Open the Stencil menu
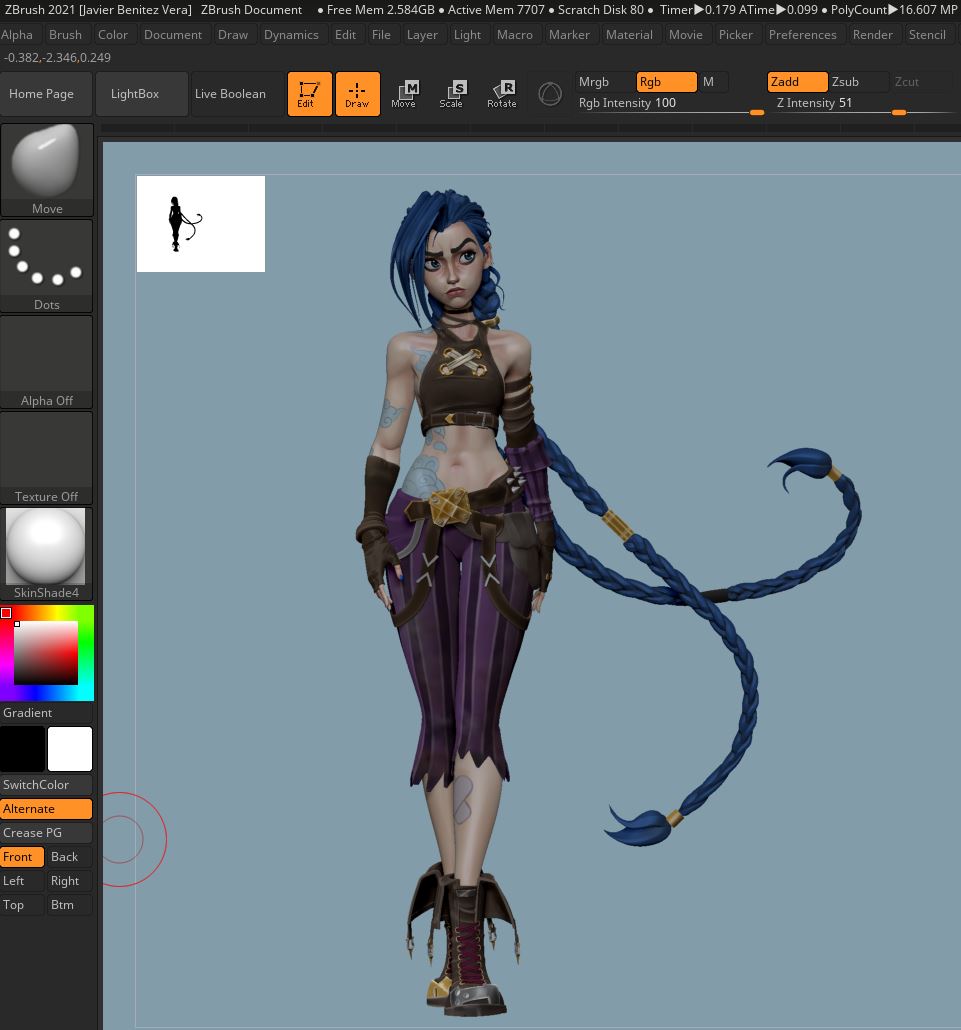 [x=927, y=35]
